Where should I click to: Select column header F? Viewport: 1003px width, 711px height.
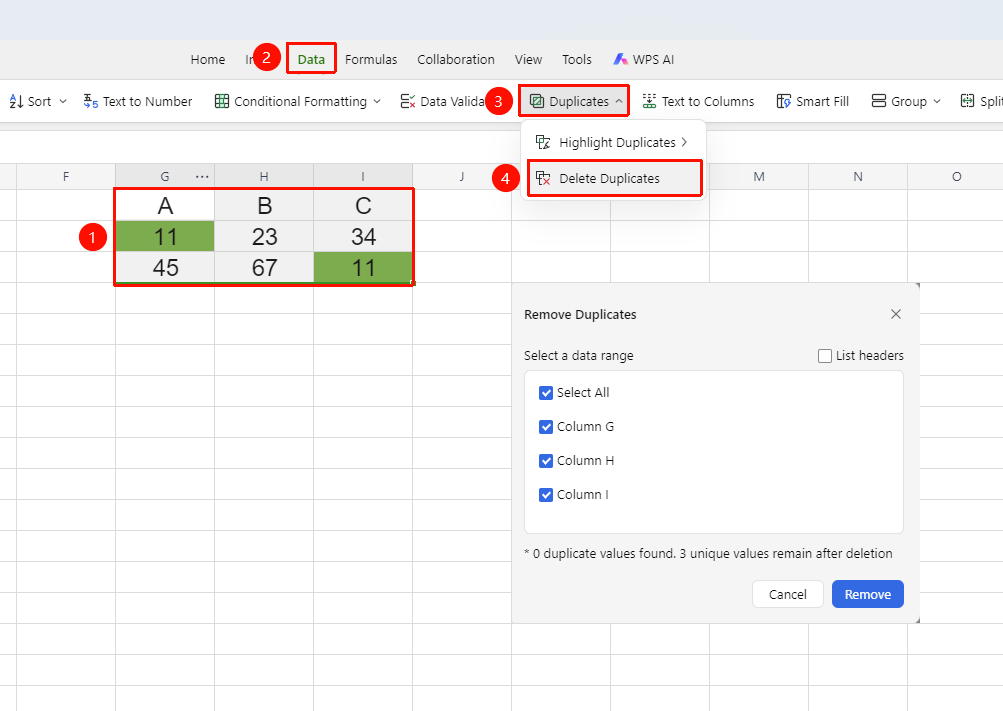pyautogui.click(x=66, y=176)
